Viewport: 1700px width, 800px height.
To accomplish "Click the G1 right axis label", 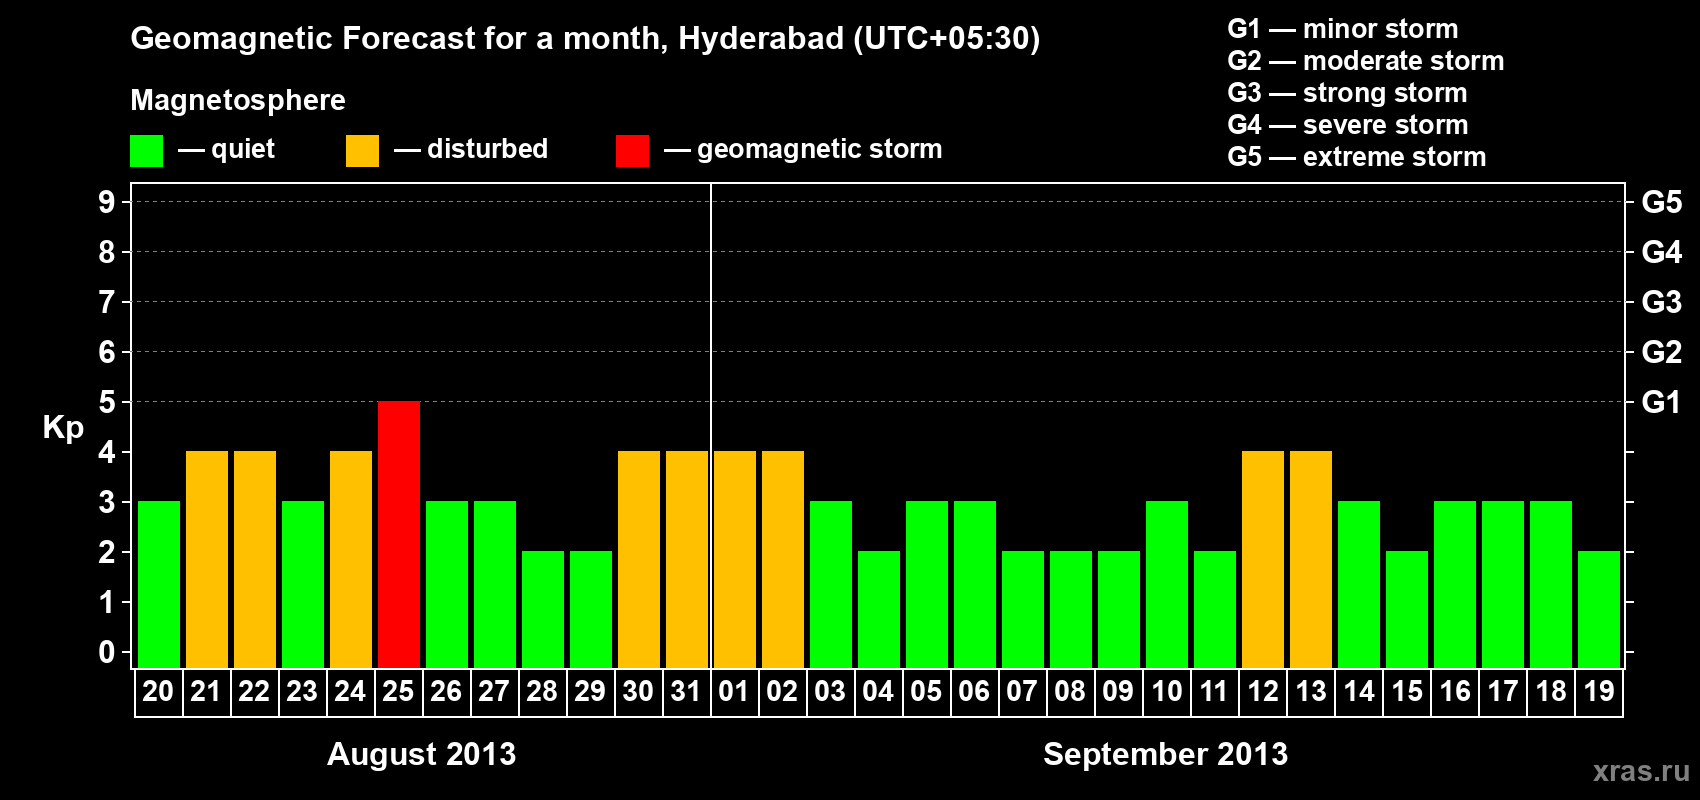I will 1662,402.
